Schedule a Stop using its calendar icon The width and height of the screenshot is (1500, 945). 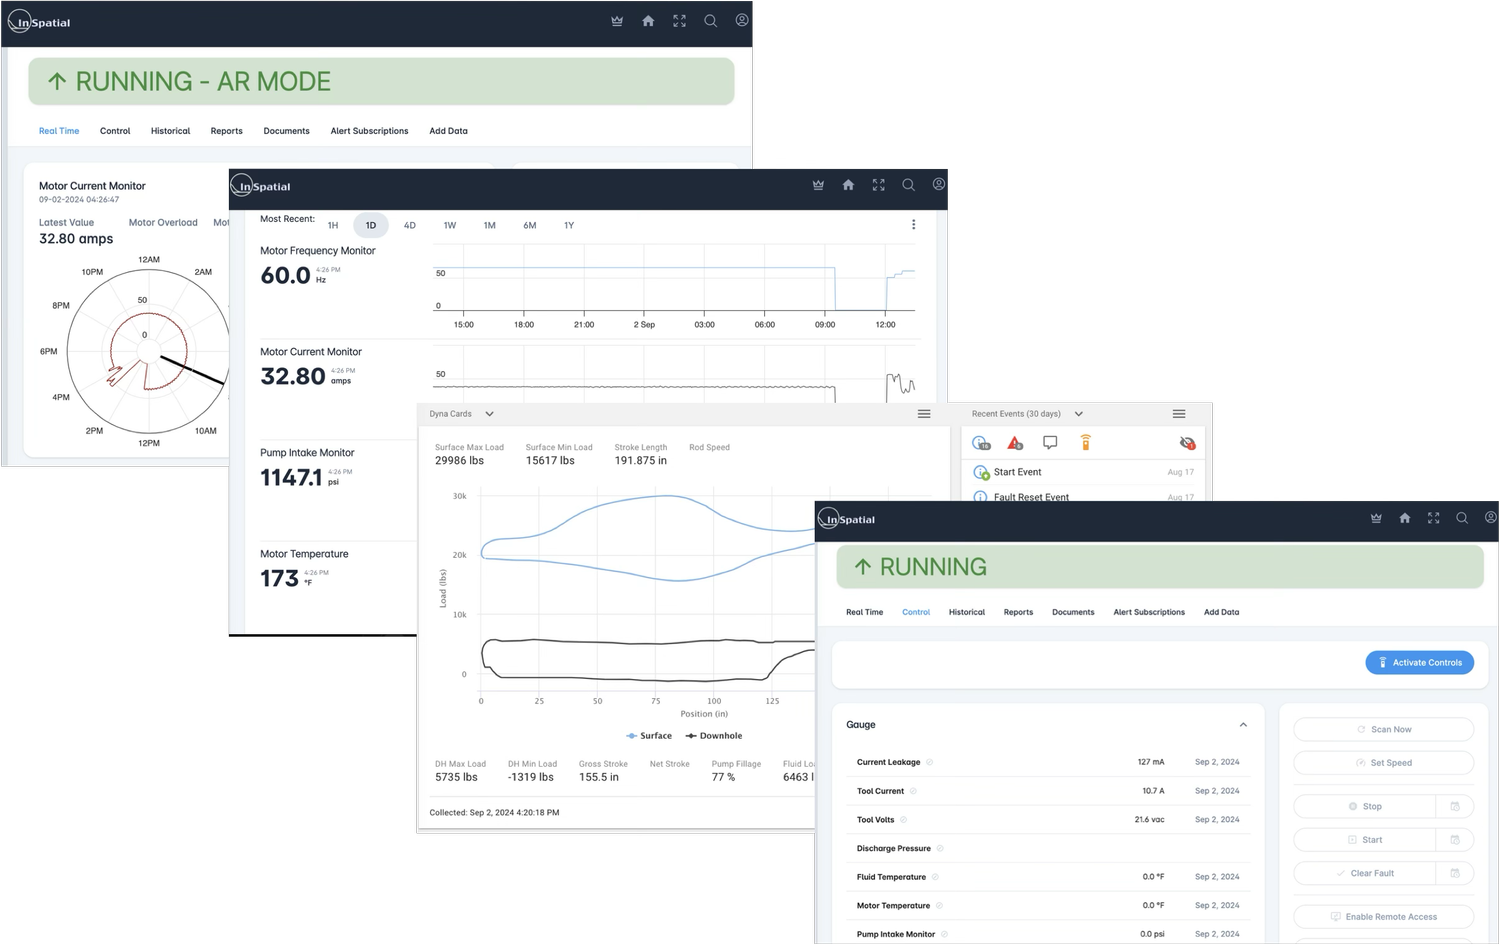click(x=1456, y=806)
